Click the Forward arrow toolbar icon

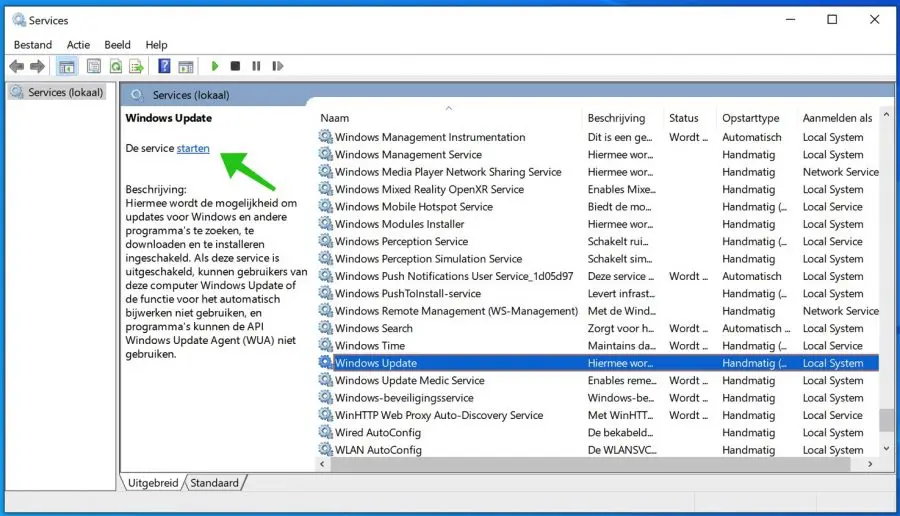37,67
